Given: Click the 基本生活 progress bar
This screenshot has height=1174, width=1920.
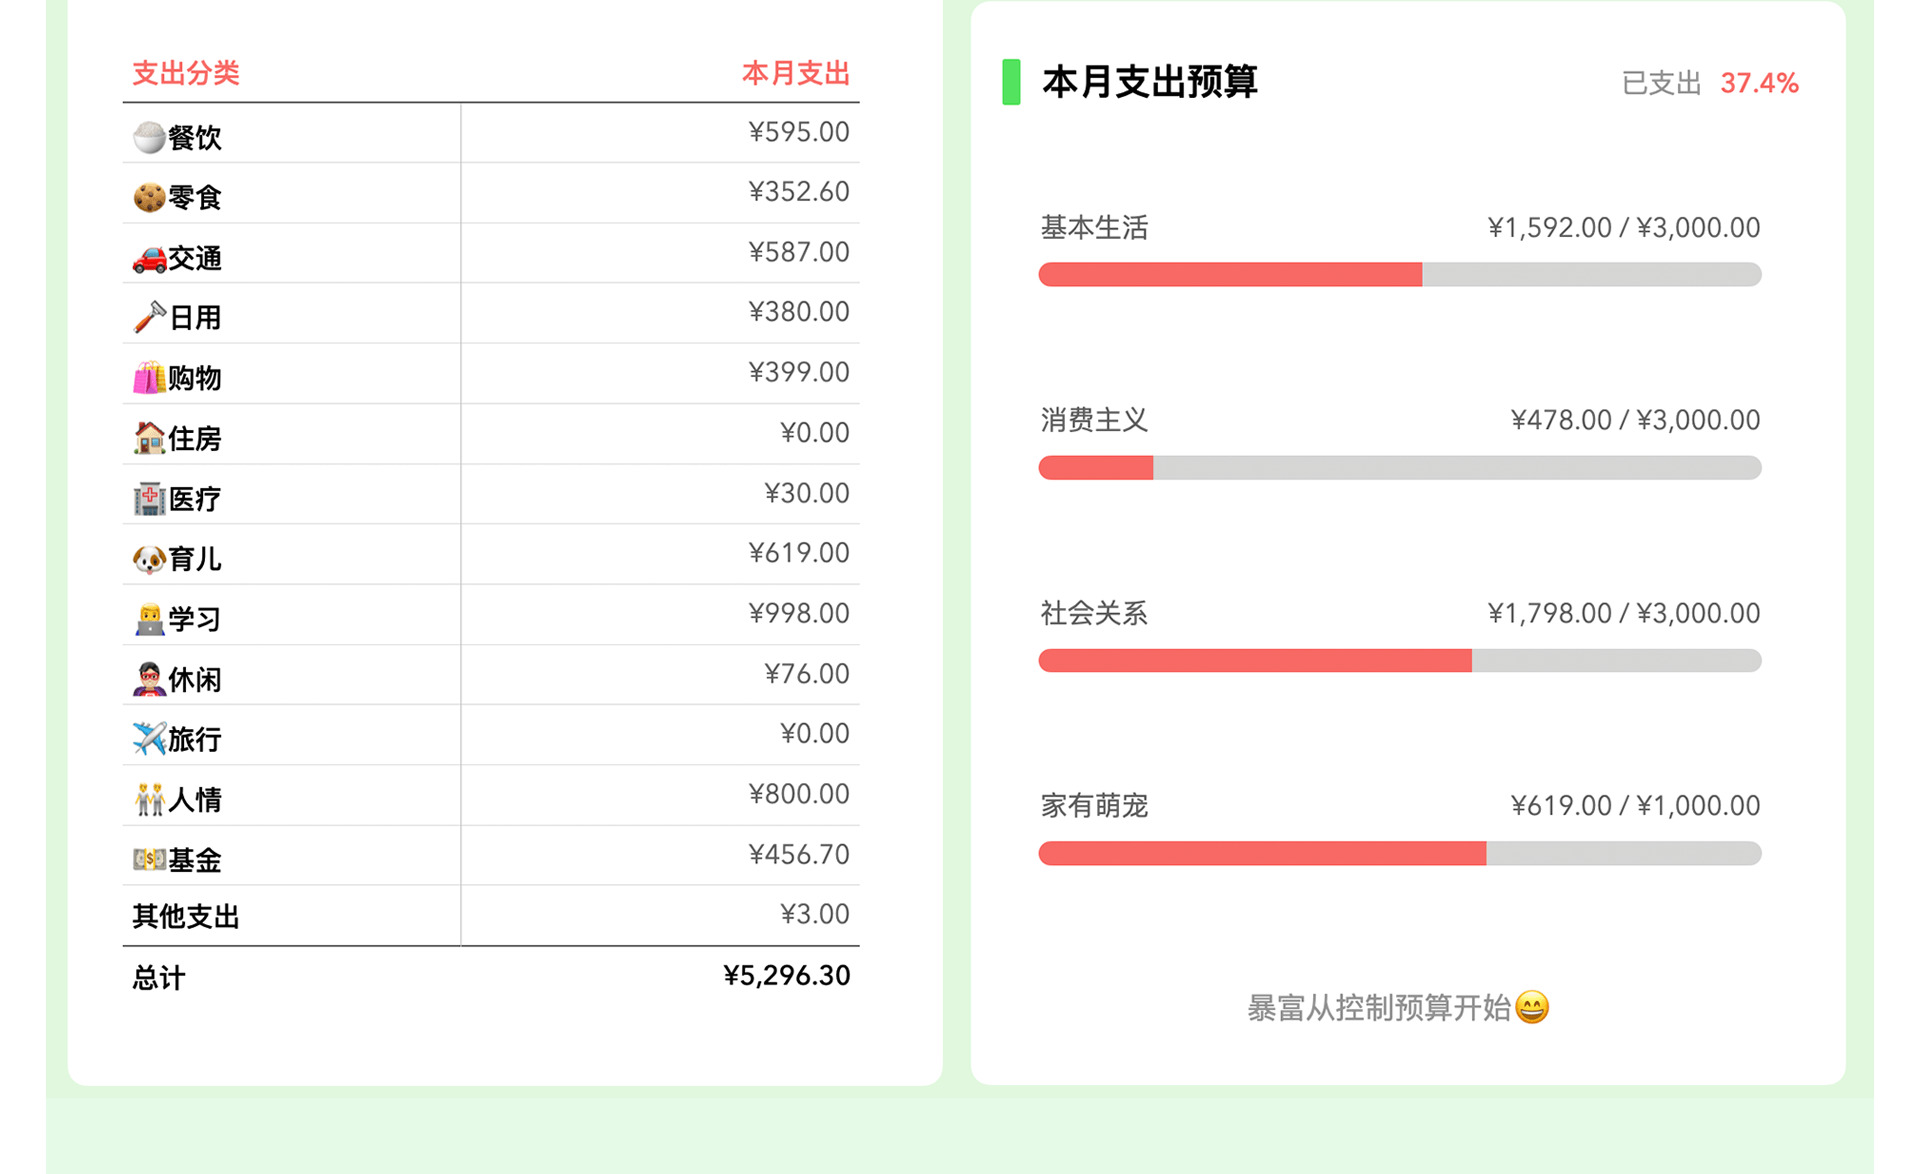Looking at the screenshot, I should click(x=1398, y=273).
